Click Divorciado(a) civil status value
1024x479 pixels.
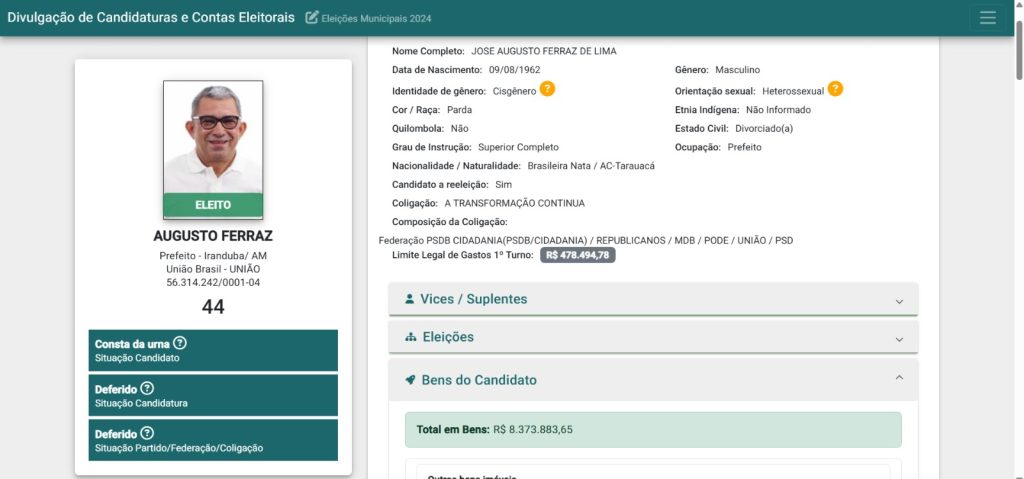tap(764, 129)
